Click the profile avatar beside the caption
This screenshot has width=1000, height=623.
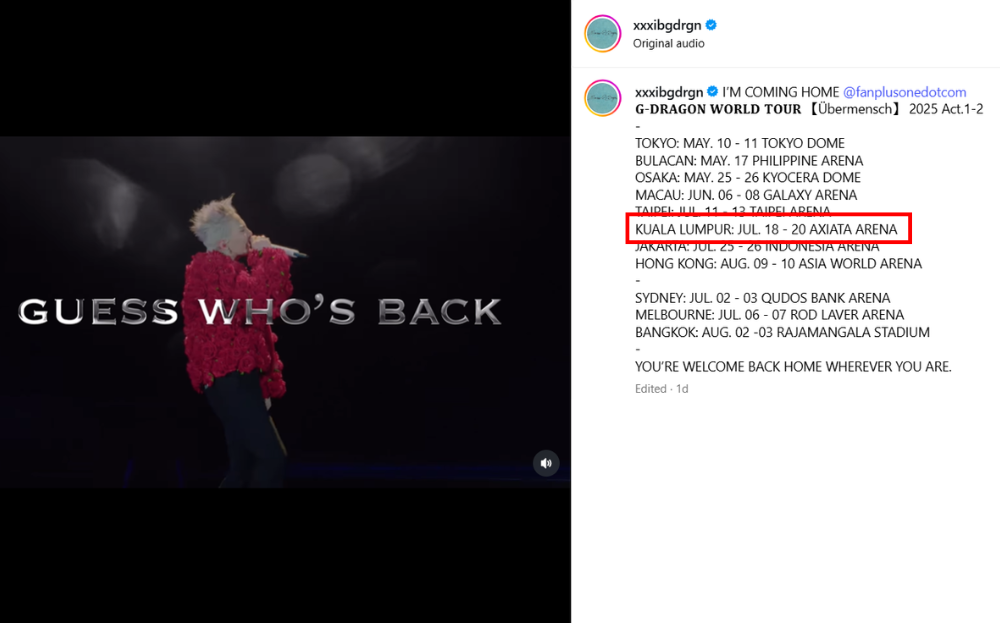603,98
